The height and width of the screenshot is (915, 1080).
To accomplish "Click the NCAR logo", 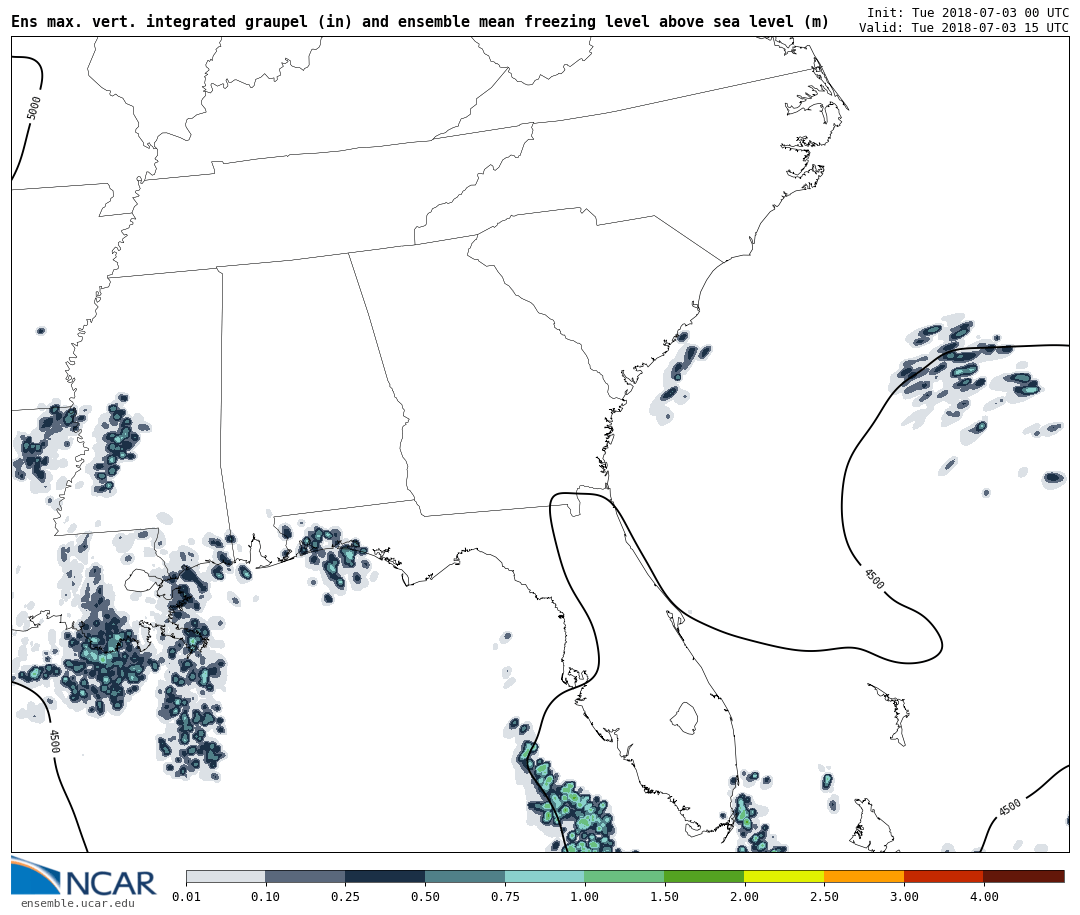I will (x=83, y=877).
